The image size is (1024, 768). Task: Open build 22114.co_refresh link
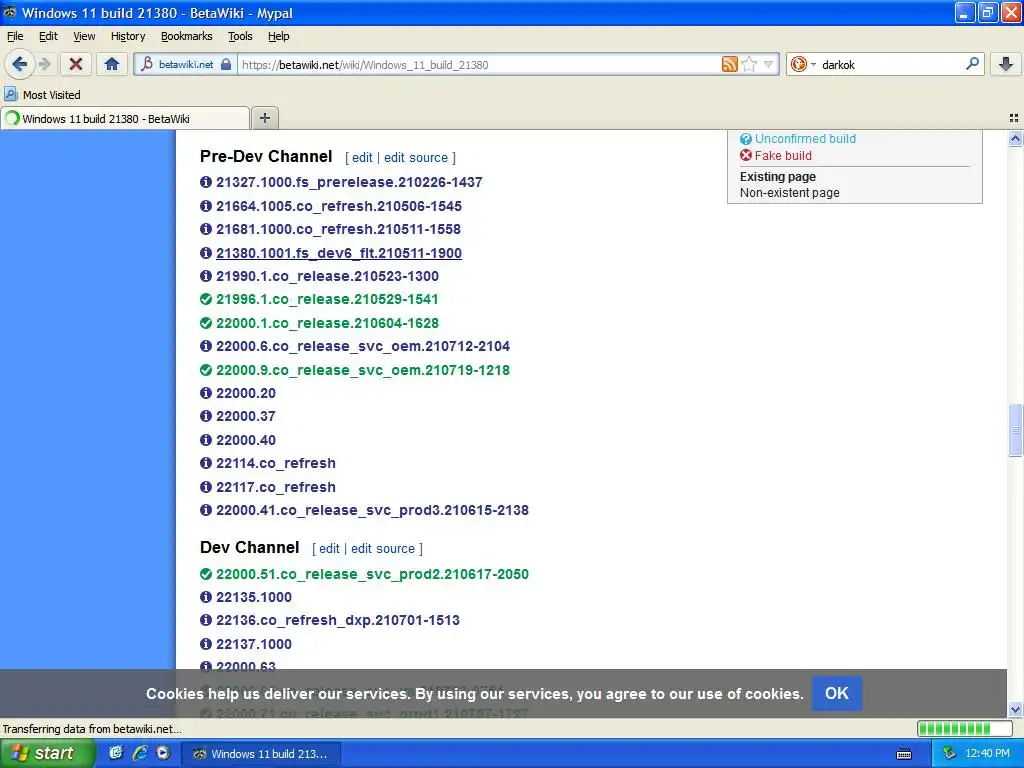(276, 463)
